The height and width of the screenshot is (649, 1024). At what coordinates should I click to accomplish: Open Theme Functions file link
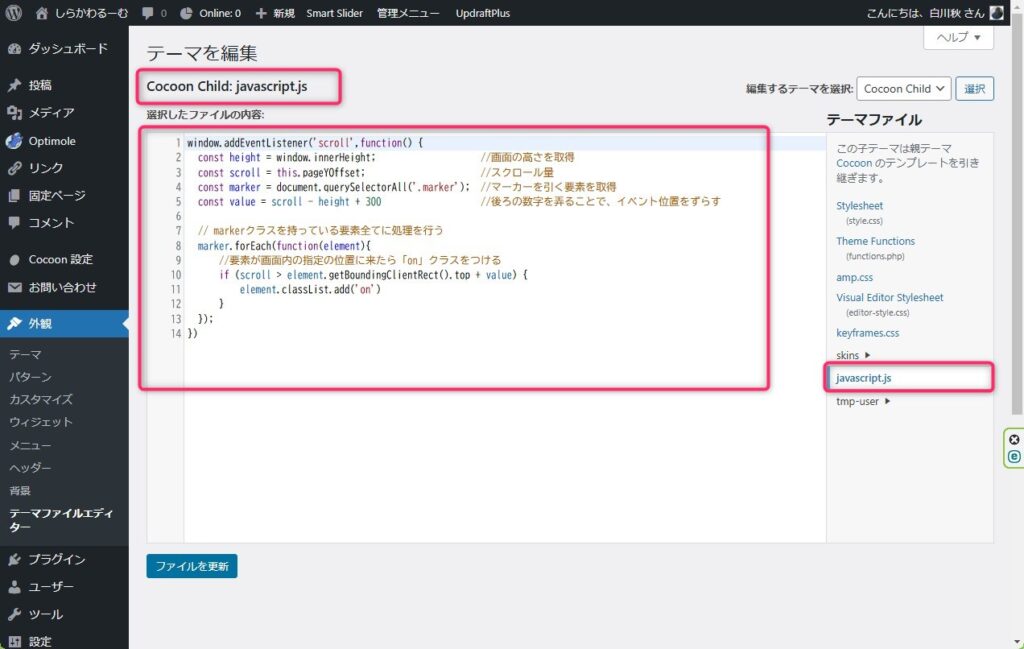pyautogui.click(x=875, y=241)
